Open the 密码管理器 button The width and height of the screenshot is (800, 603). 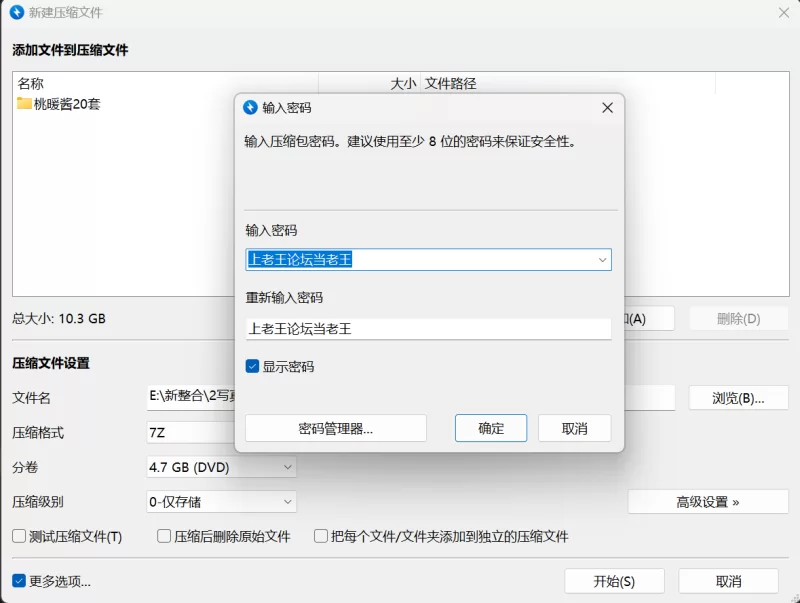pos(335,428)
